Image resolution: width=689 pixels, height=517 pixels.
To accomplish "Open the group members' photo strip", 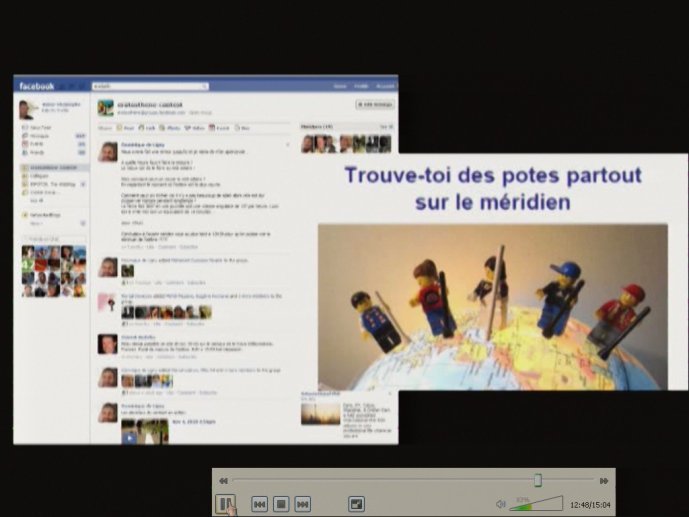I will [x=346, y=144].
